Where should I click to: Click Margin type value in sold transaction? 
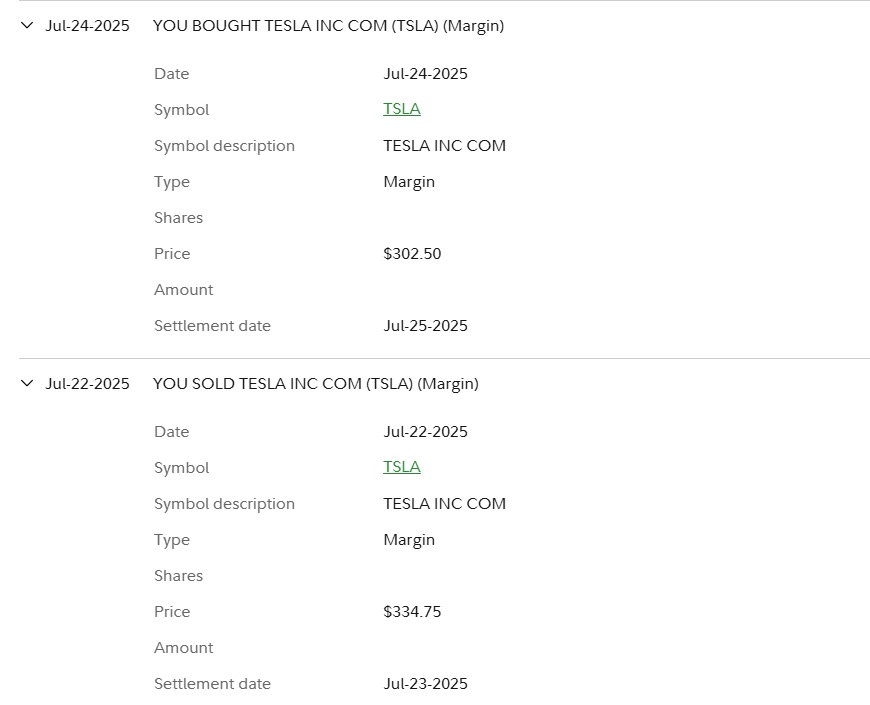click(409, 540)
